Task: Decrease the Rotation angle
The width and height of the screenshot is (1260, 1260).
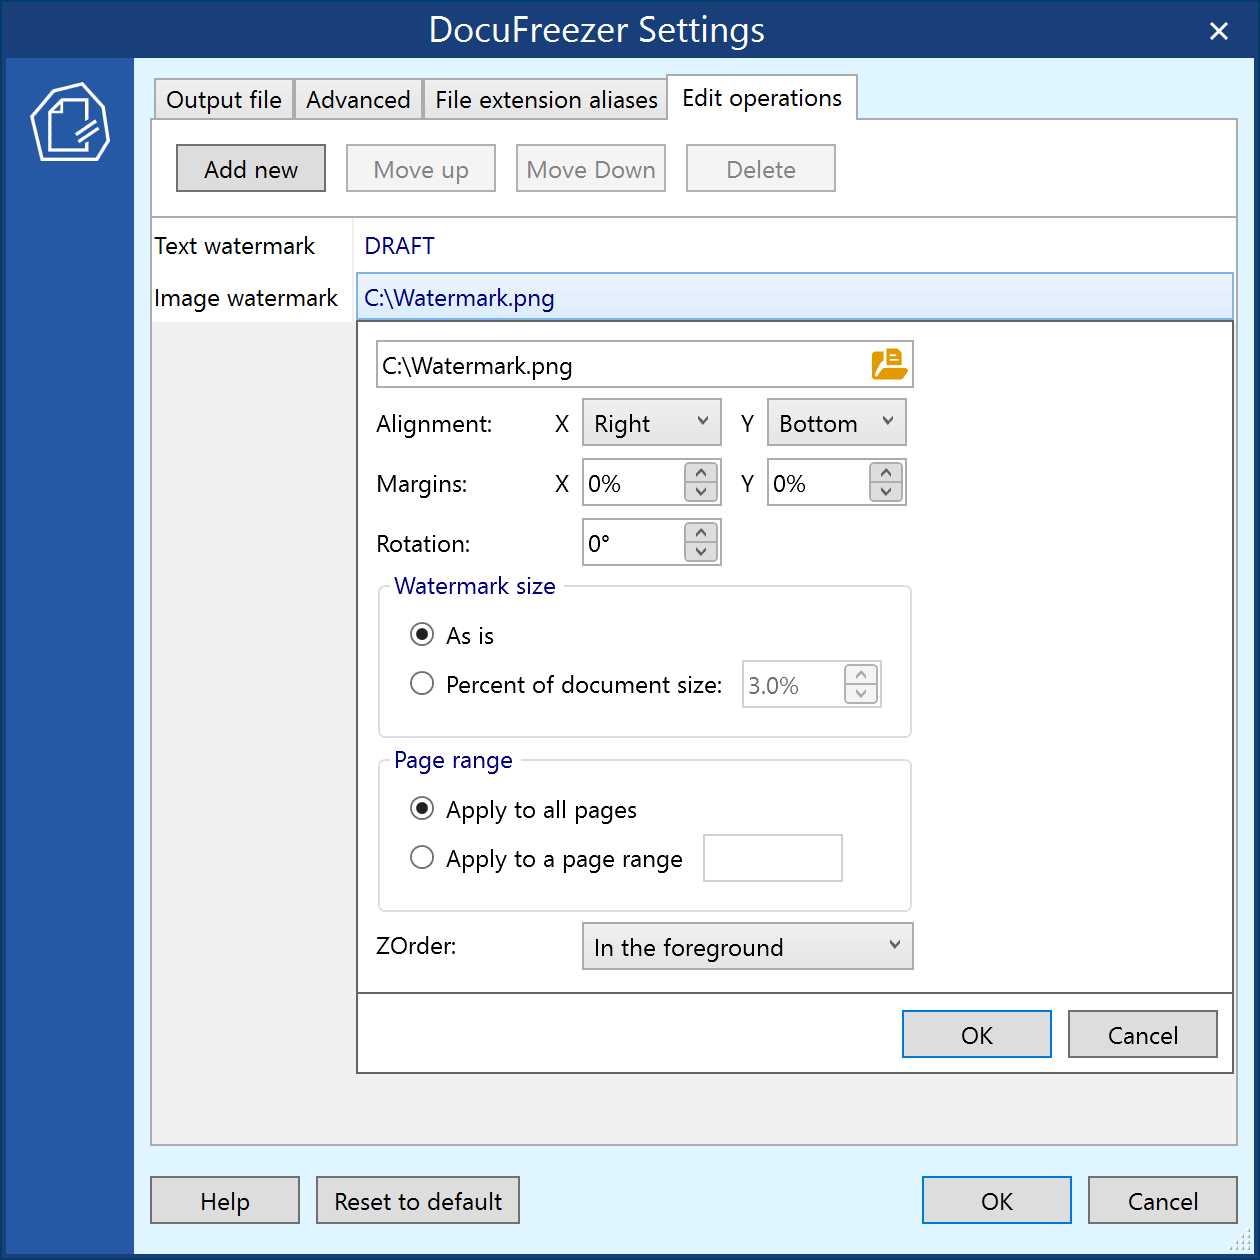Action: [x=701, y=553]
